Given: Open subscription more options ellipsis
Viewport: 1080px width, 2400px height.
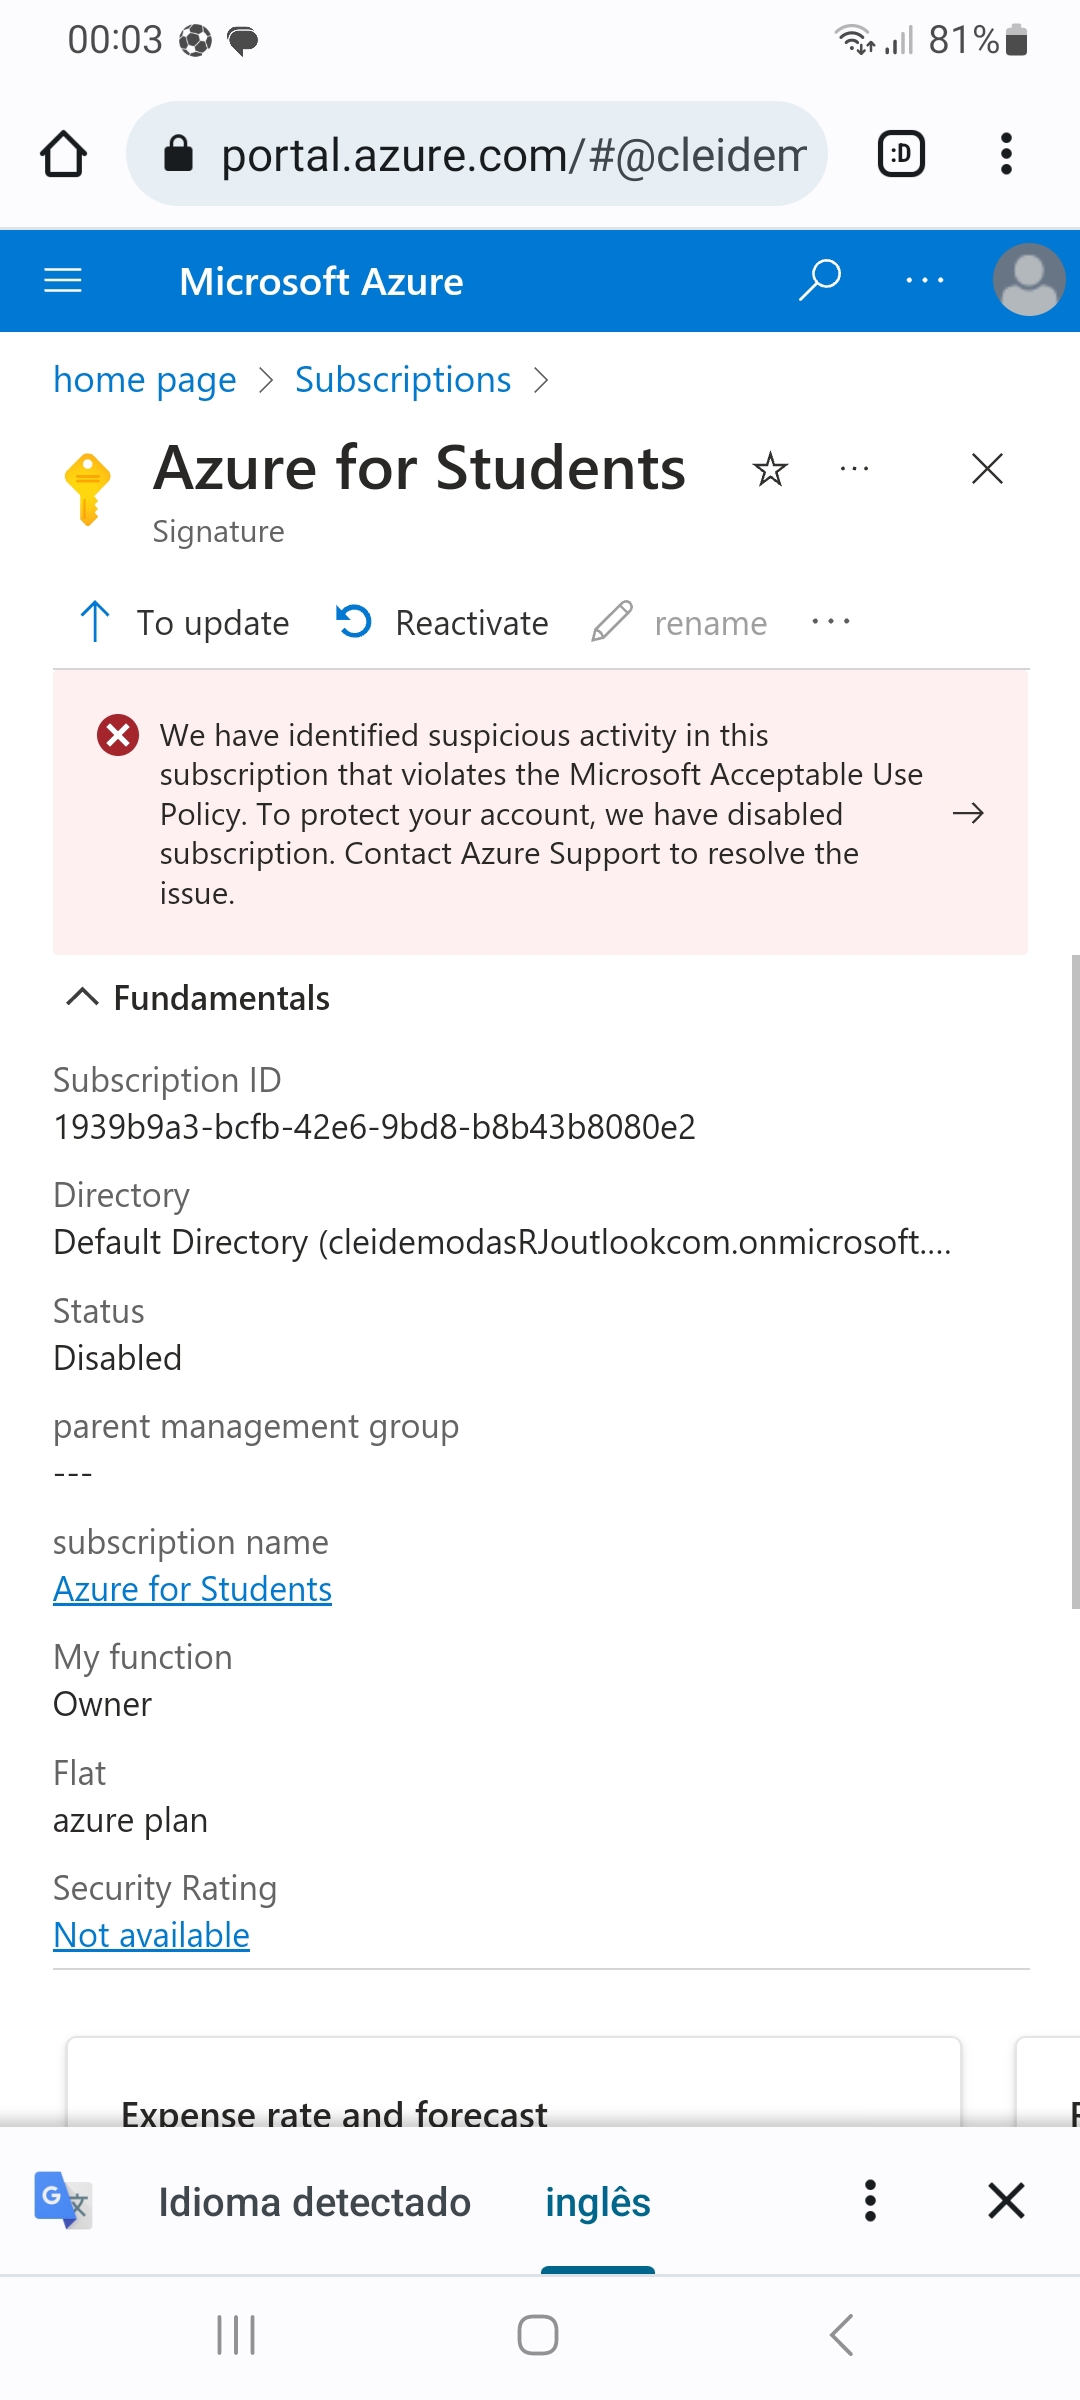Looking at the screenshot, I should click(853, 468).
